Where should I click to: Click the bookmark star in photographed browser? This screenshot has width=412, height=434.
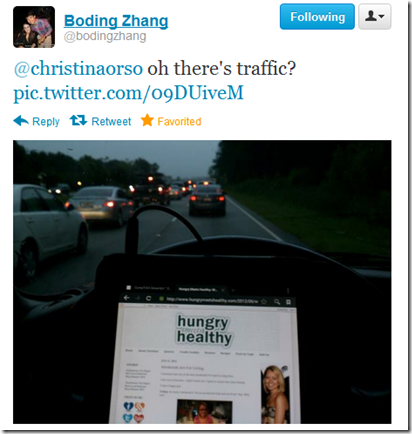pyautogui.click(x=264, y=302)
